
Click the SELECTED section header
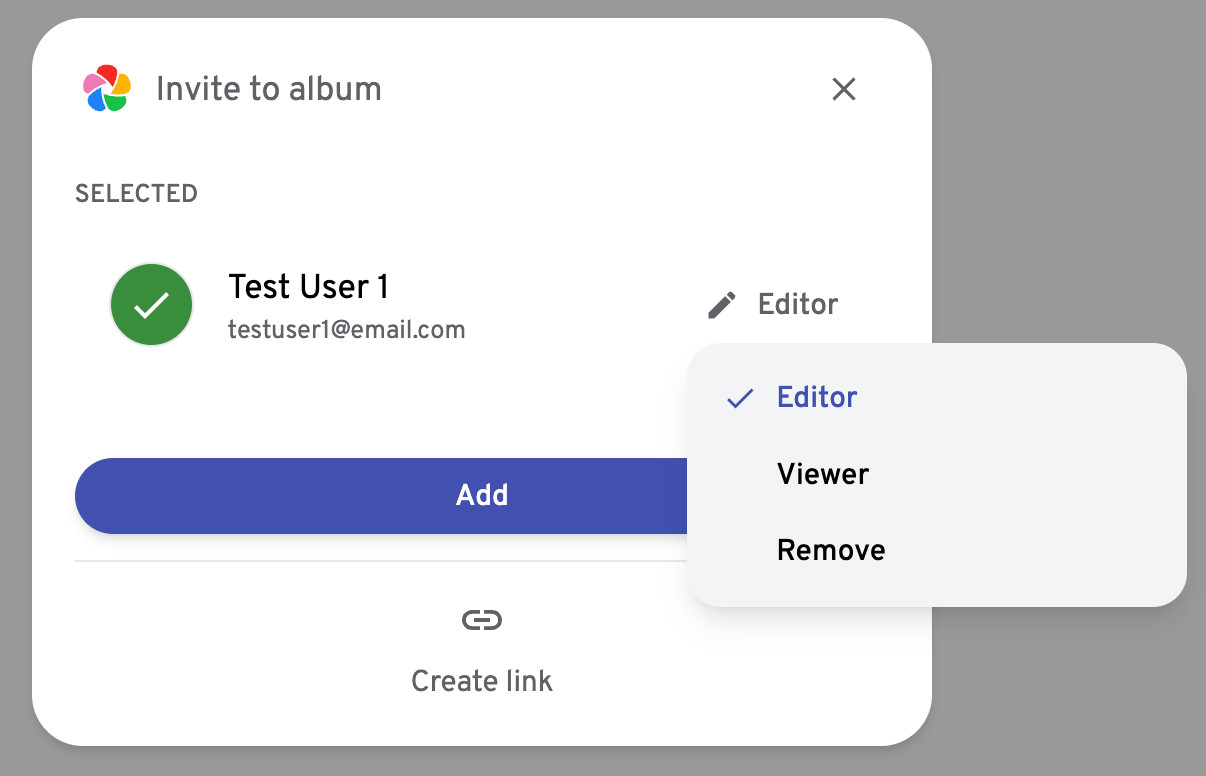pos(136,193)
